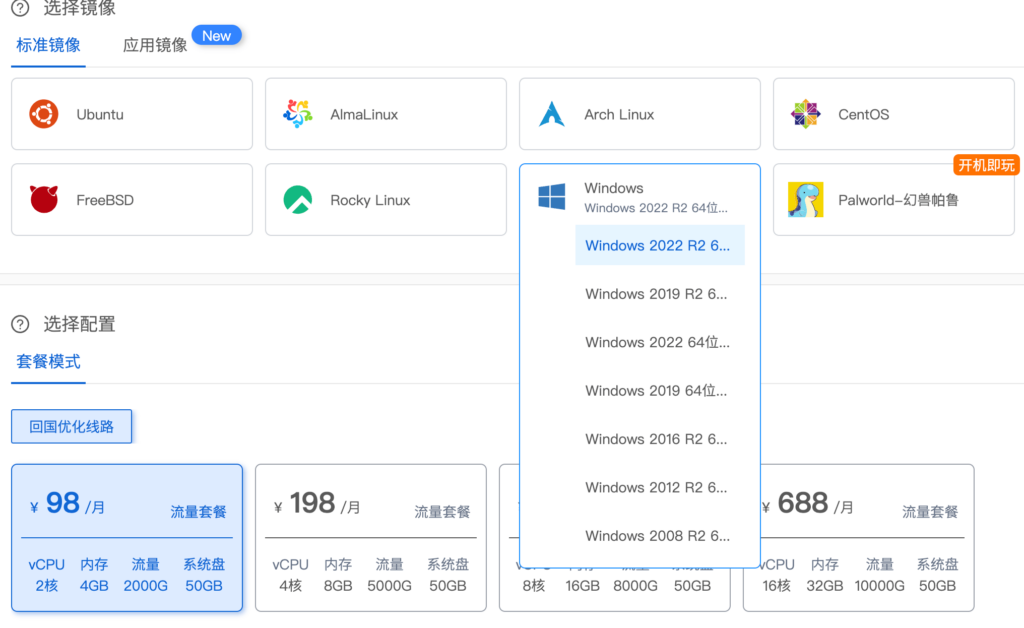
Task: Select Windows 2012 R2 in the dropdown
Action: (660, 487)
